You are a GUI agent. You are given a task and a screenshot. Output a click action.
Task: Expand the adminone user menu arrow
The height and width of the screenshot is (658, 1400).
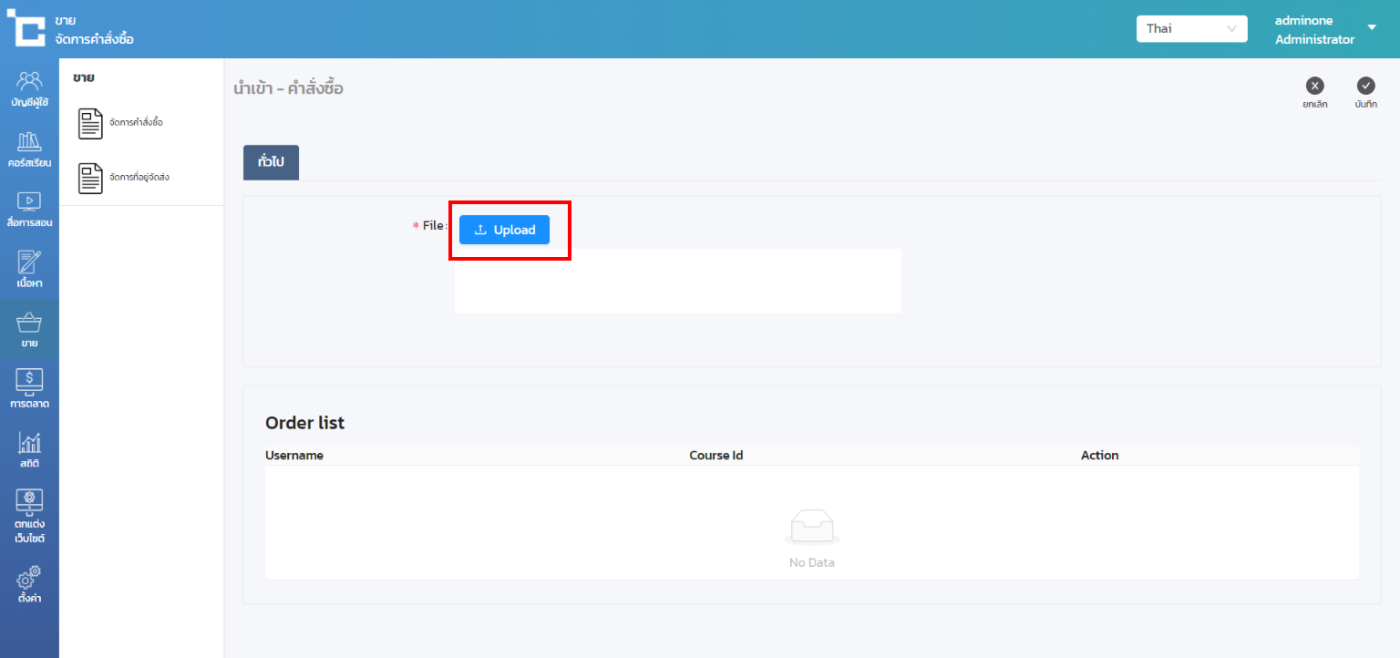(x=1371, y=28)
